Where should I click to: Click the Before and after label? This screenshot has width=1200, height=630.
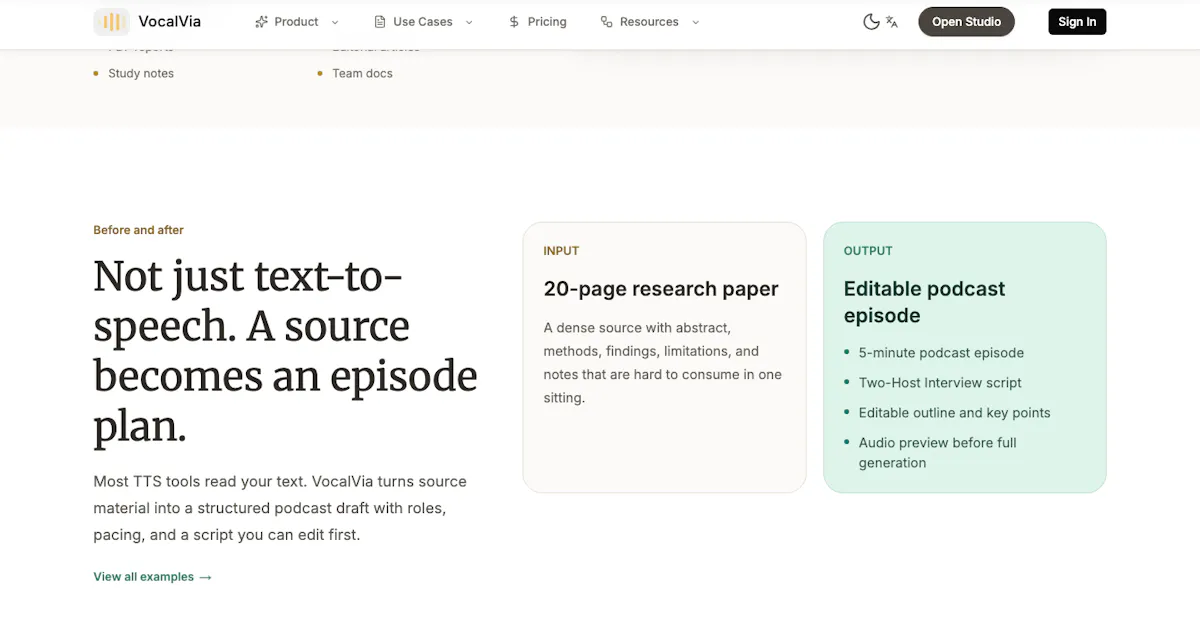pos(139,230)
